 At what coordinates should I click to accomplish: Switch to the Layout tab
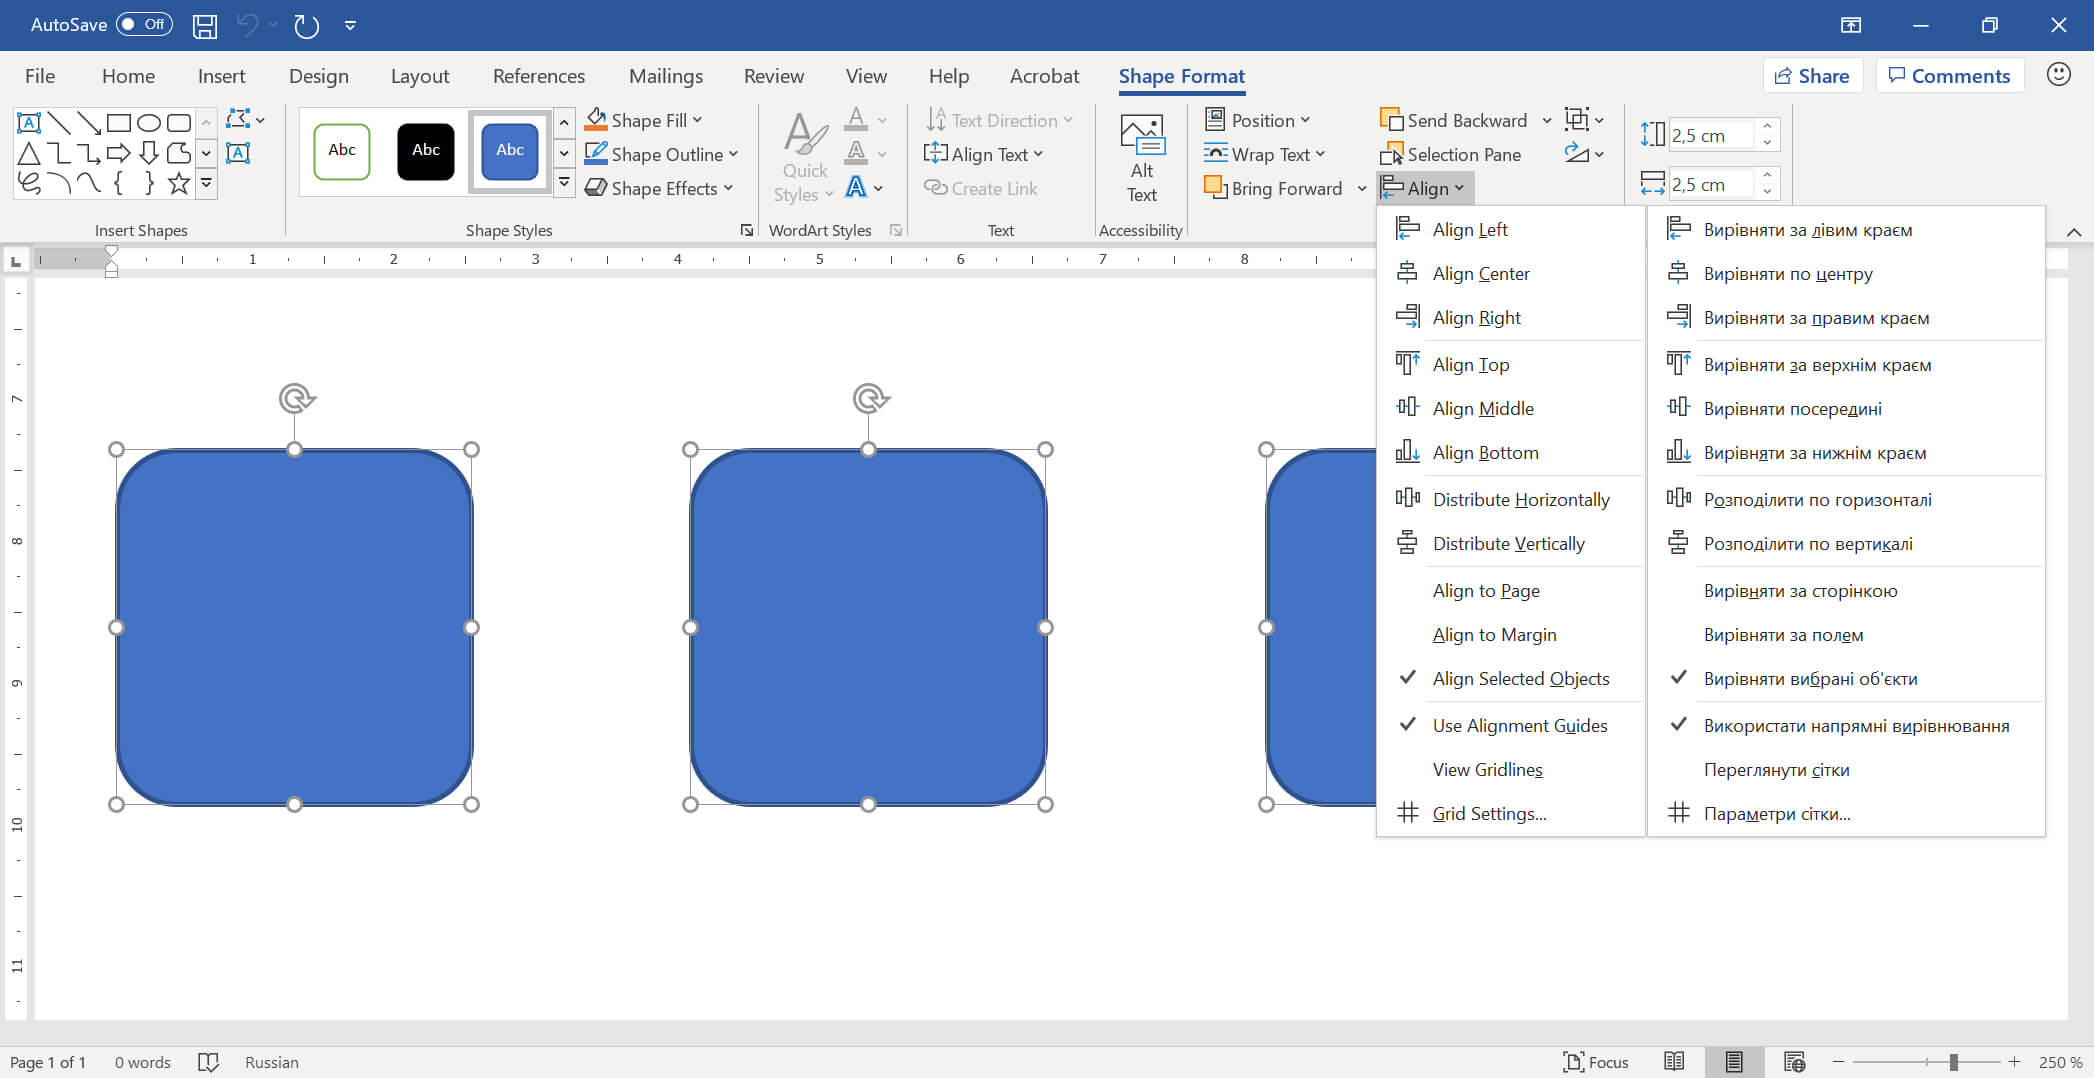419,76
